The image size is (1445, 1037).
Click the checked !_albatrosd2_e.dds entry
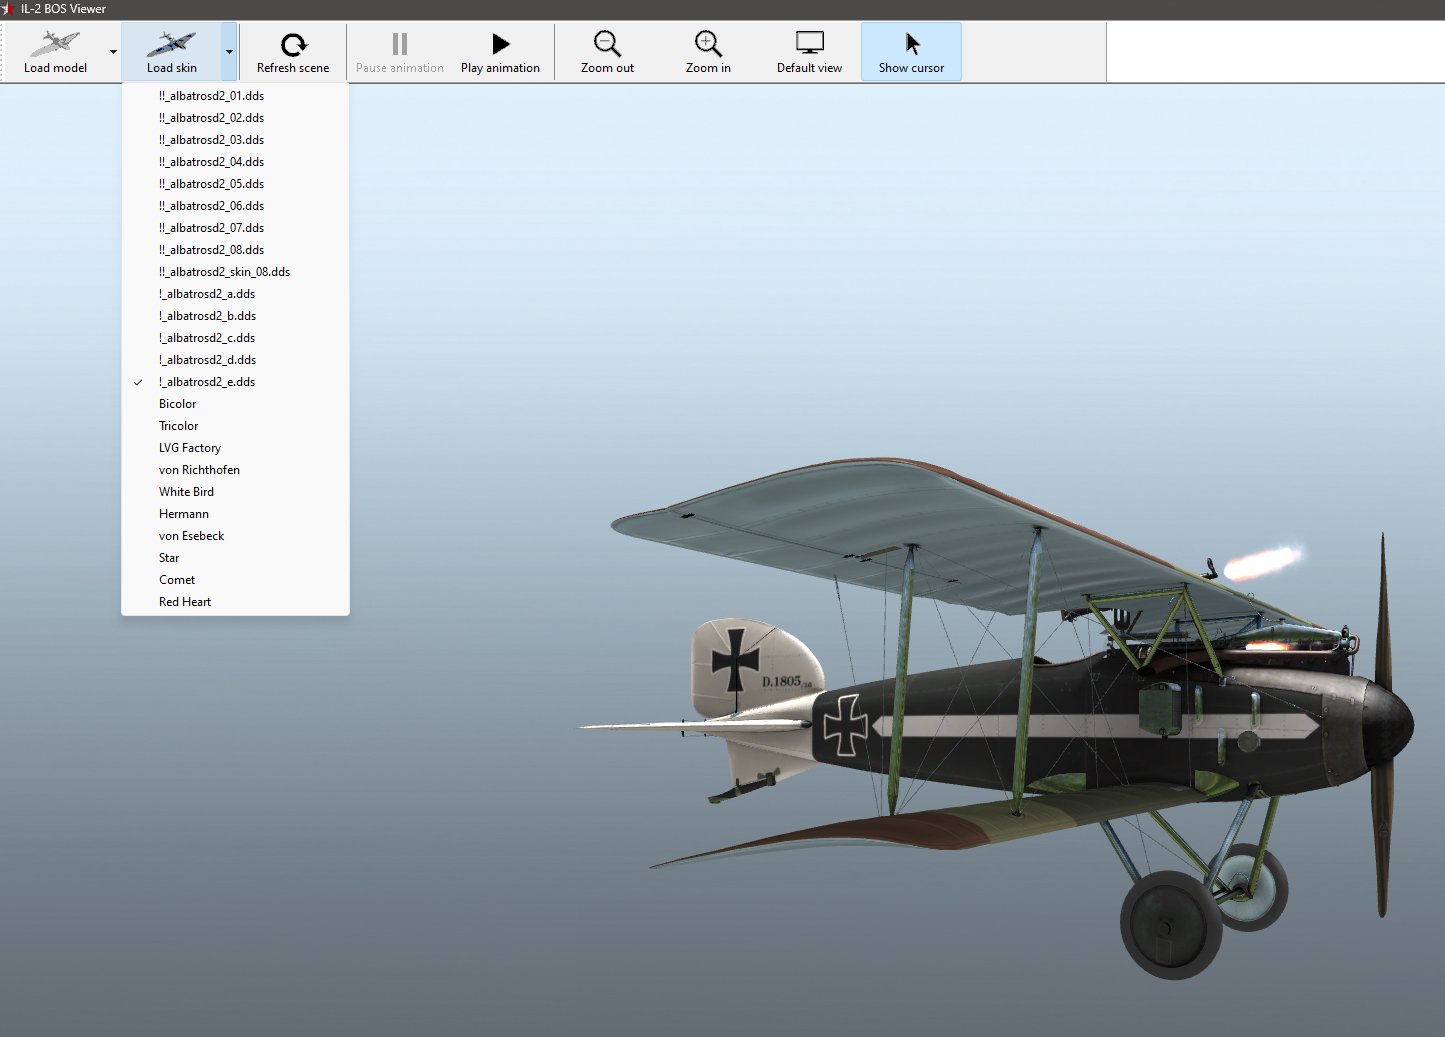pos(235,382)
